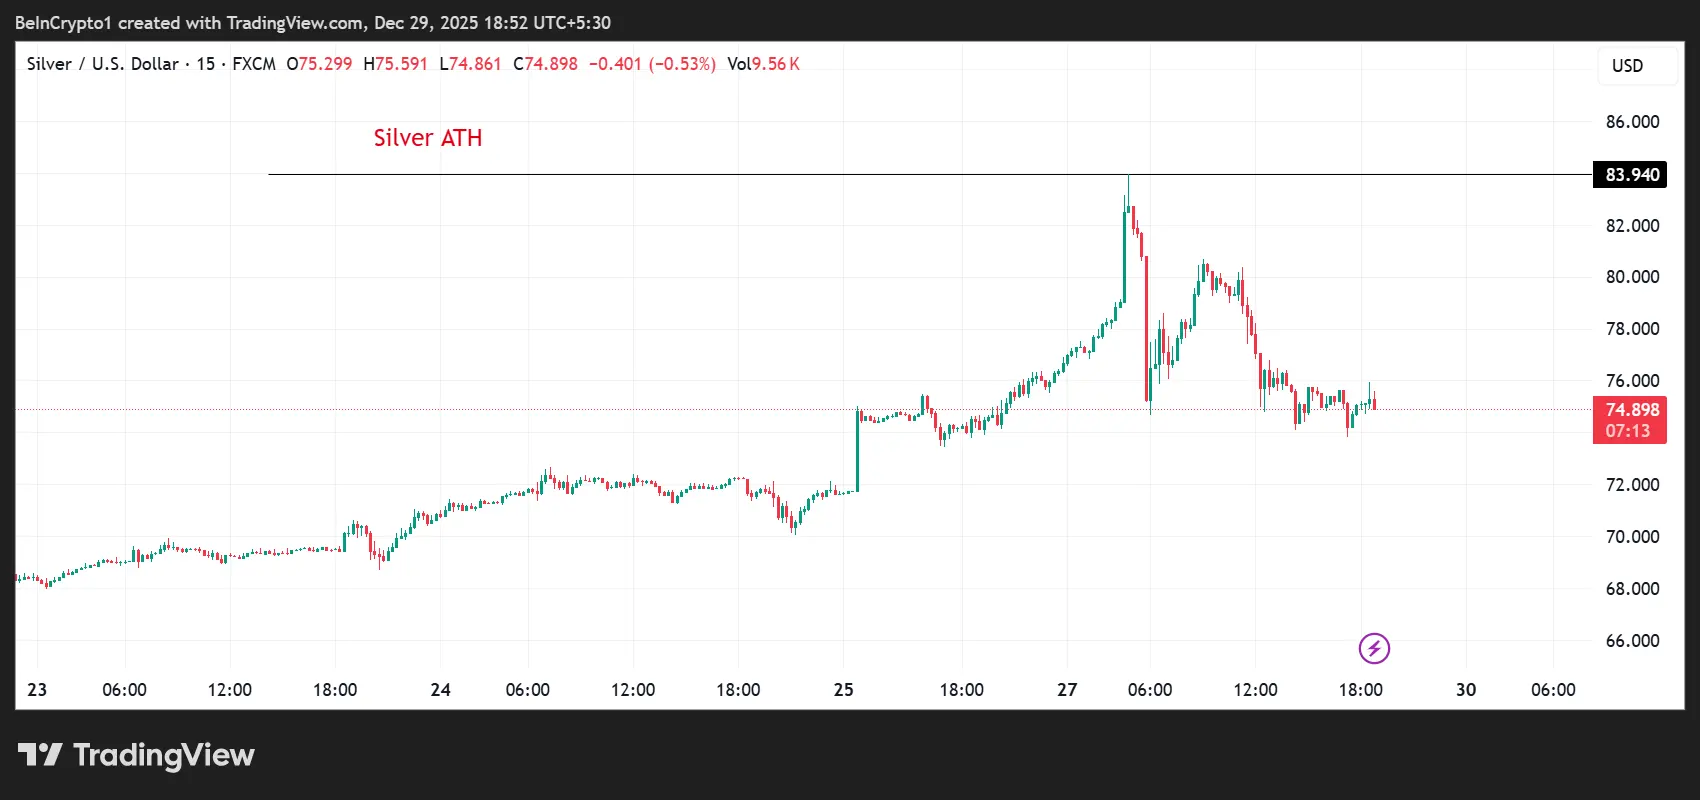Click the 86.000 price axis label
1700x800 pixels.
point(1632,122)
